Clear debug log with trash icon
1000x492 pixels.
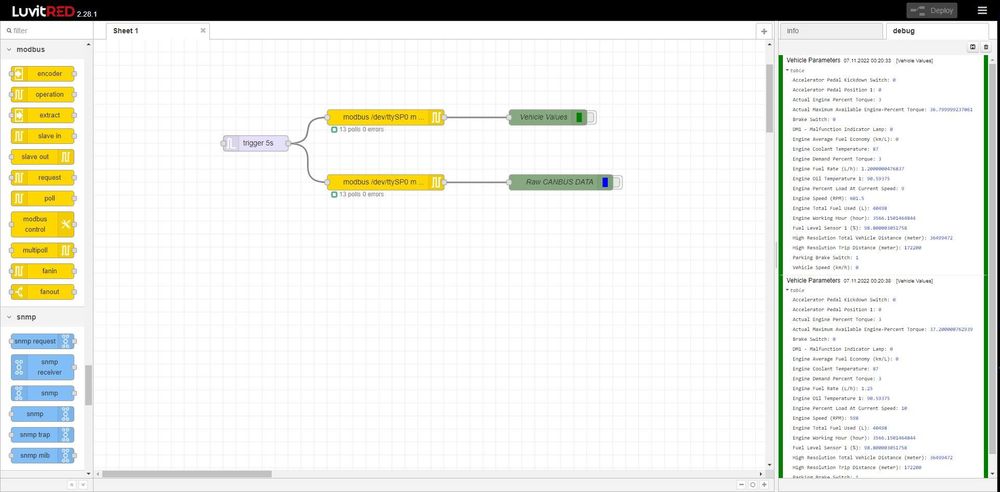984,47
